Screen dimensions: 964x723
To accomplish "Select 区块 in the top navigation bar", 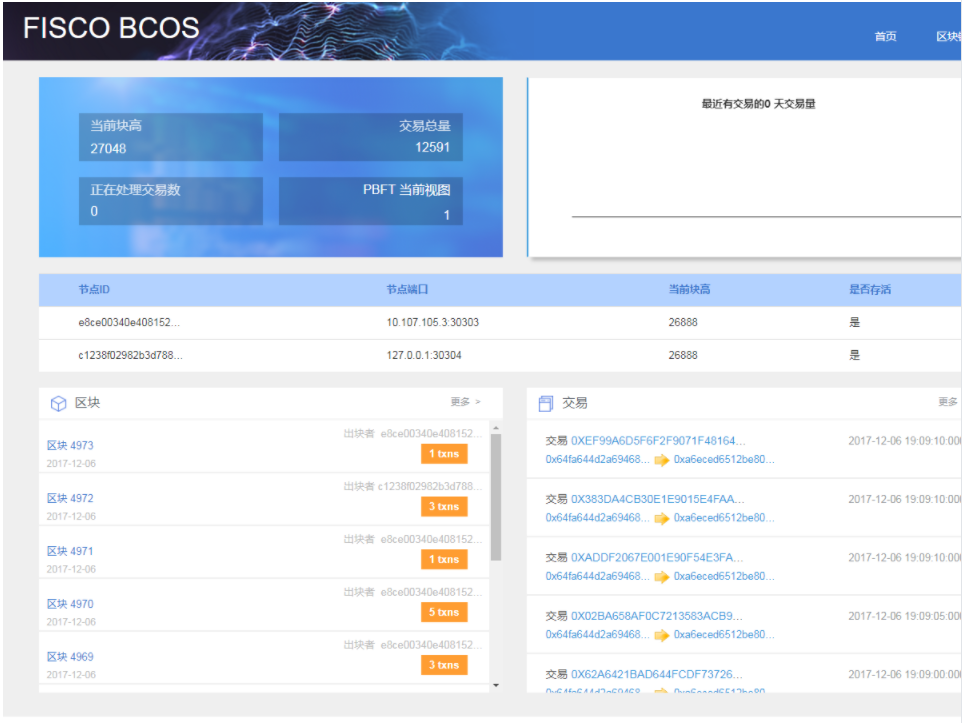I will tap(948, 35).
